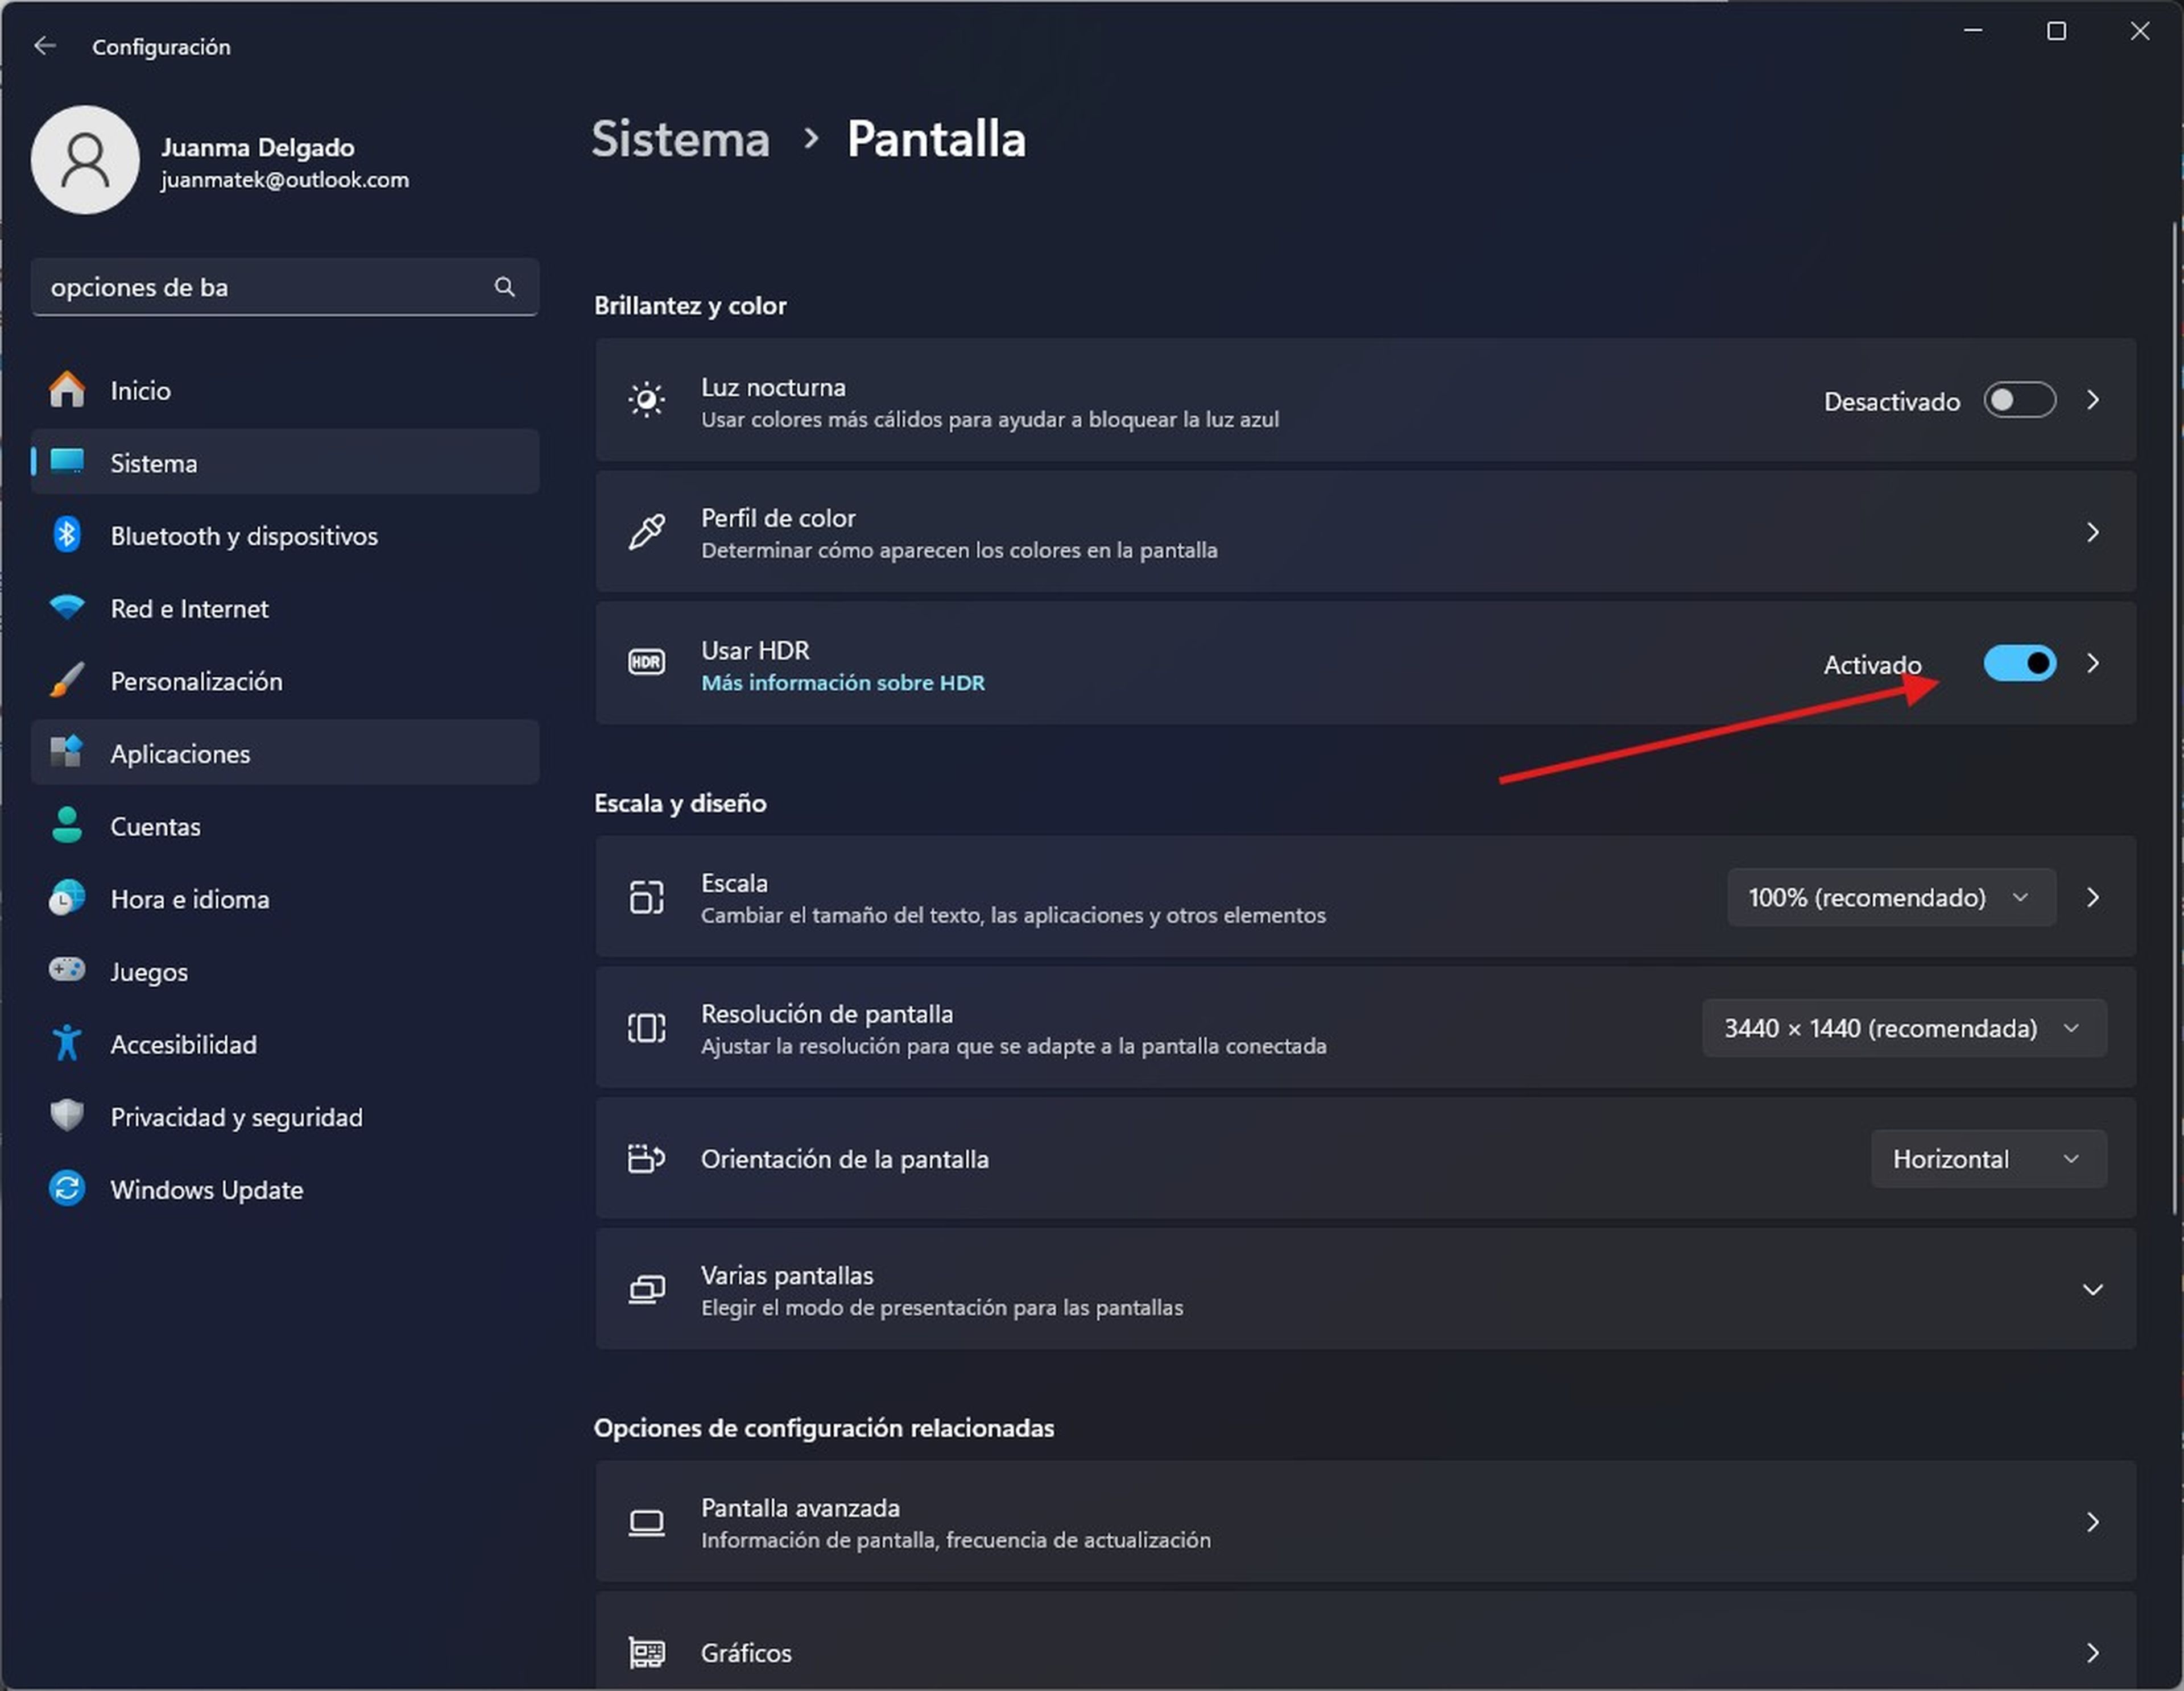This screenshot has width=2184, height=1691.
Task: Click the Gráficos card icon
Action: (646, 1653)
